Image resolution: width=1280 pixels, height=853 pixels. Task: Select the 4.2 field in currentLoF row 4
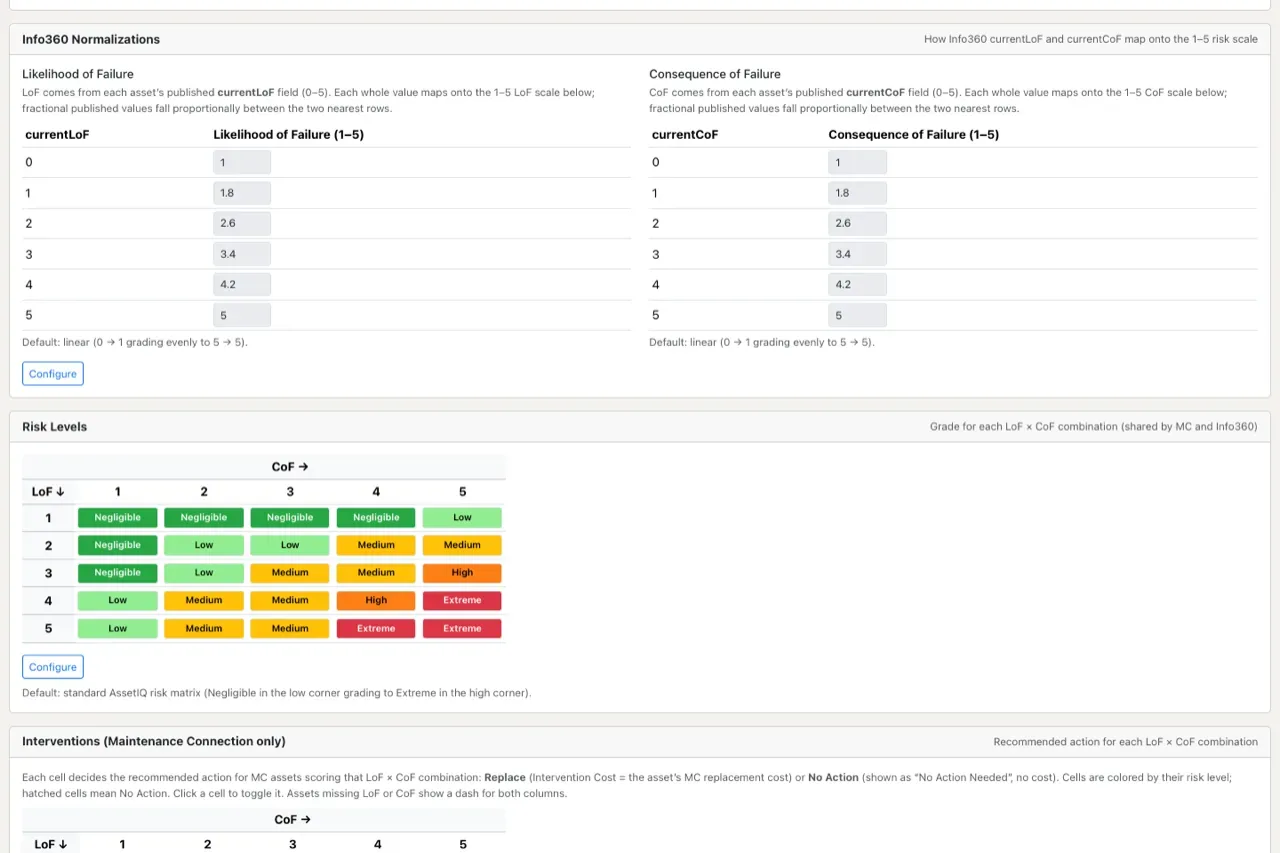tap(242, 284)
